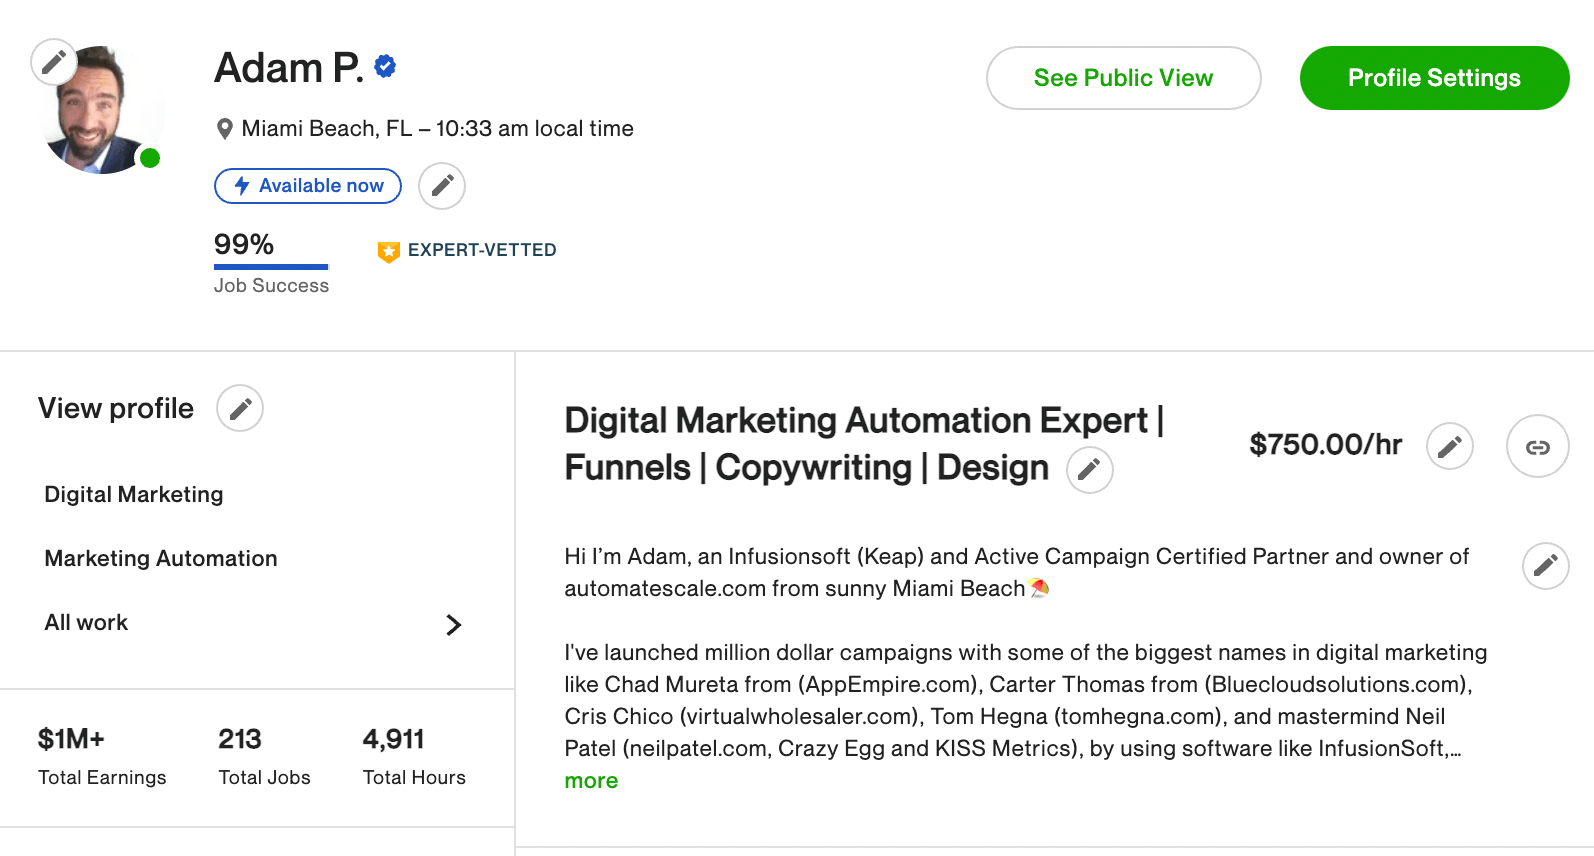The image size is (1594, 856).
Task: Open the All work profile entry
Action: (254, 623)
